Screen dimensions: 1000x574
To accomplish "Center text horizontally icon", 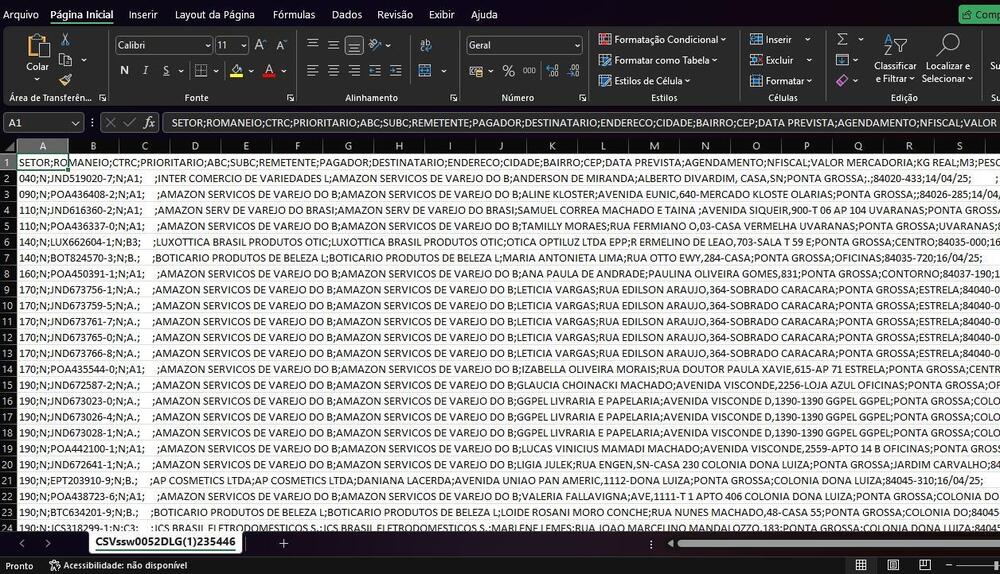I will coord(334,70).
